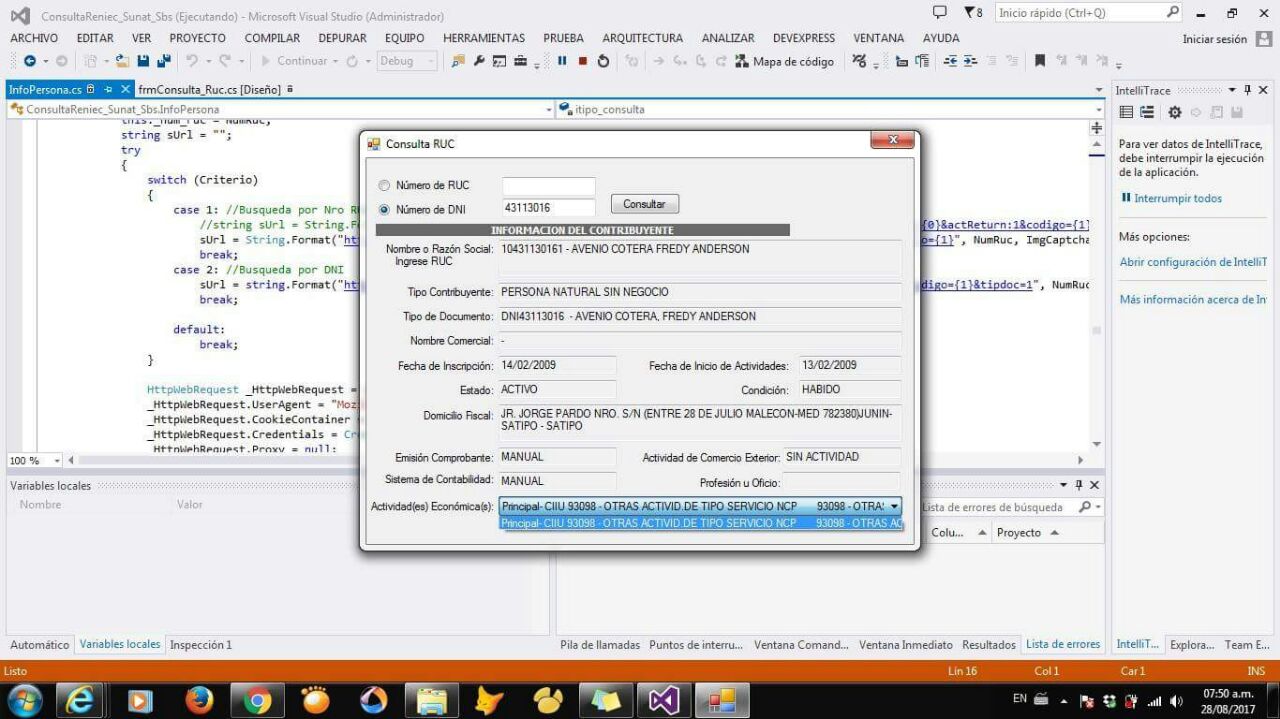Click the Número de RUC input field

tap(548, 186)
